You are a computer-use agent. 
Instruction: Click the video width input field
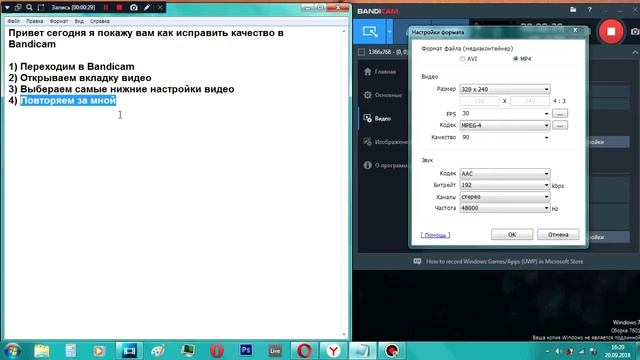point(479,101)
